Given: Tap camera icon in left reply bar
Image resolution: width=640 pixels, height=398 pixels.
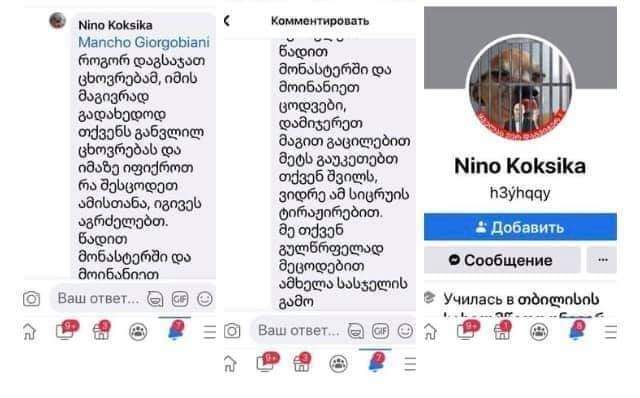Looking at the screenshot, I should point(31,299).
